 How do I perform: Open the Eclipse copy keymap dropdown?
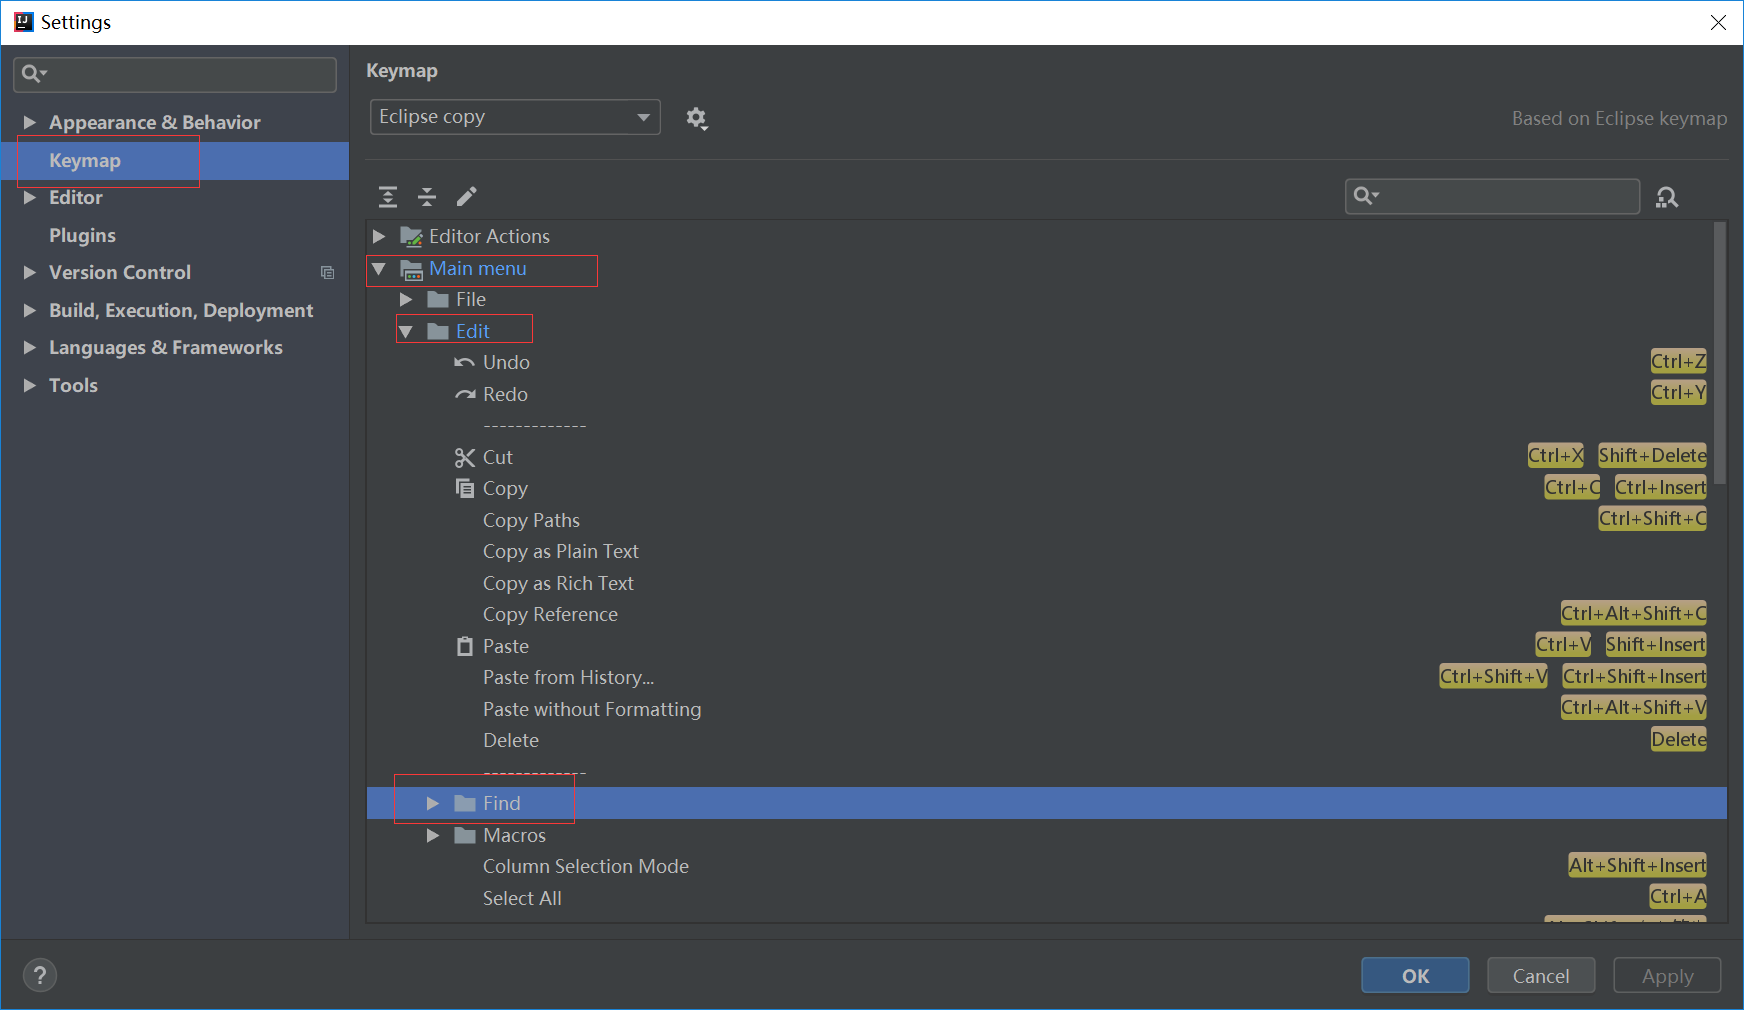point(515,117)
